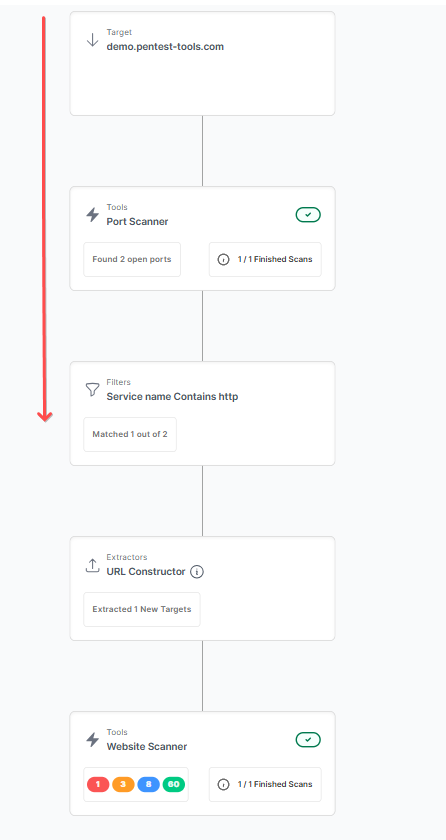Click the down-arrow Target icon

[93, 40]
